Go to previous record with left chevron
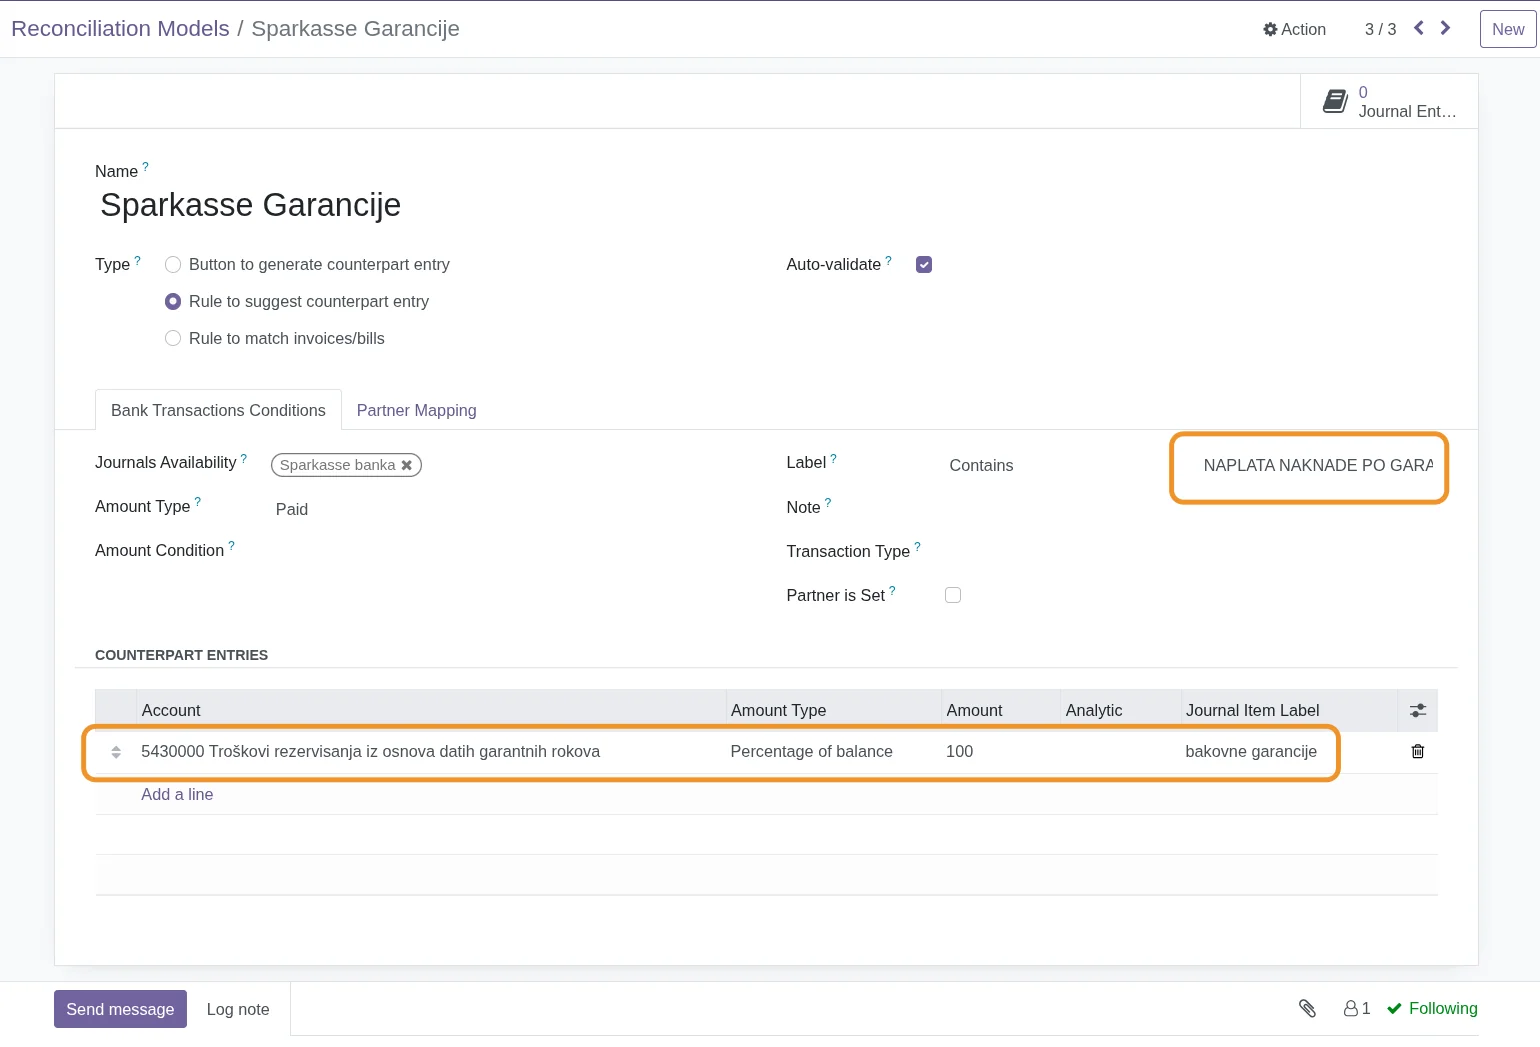Image resolution: width=1540 pixels, height=1047 pixels. 1418,28
